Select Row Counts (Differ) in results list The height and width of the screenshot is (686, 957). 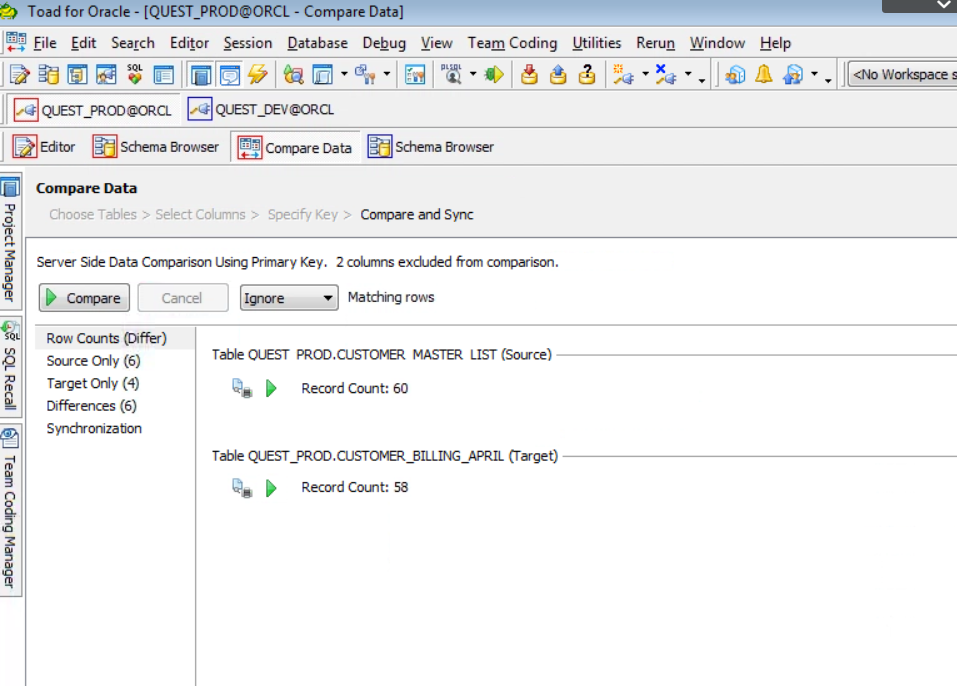[x=106, y=338]
